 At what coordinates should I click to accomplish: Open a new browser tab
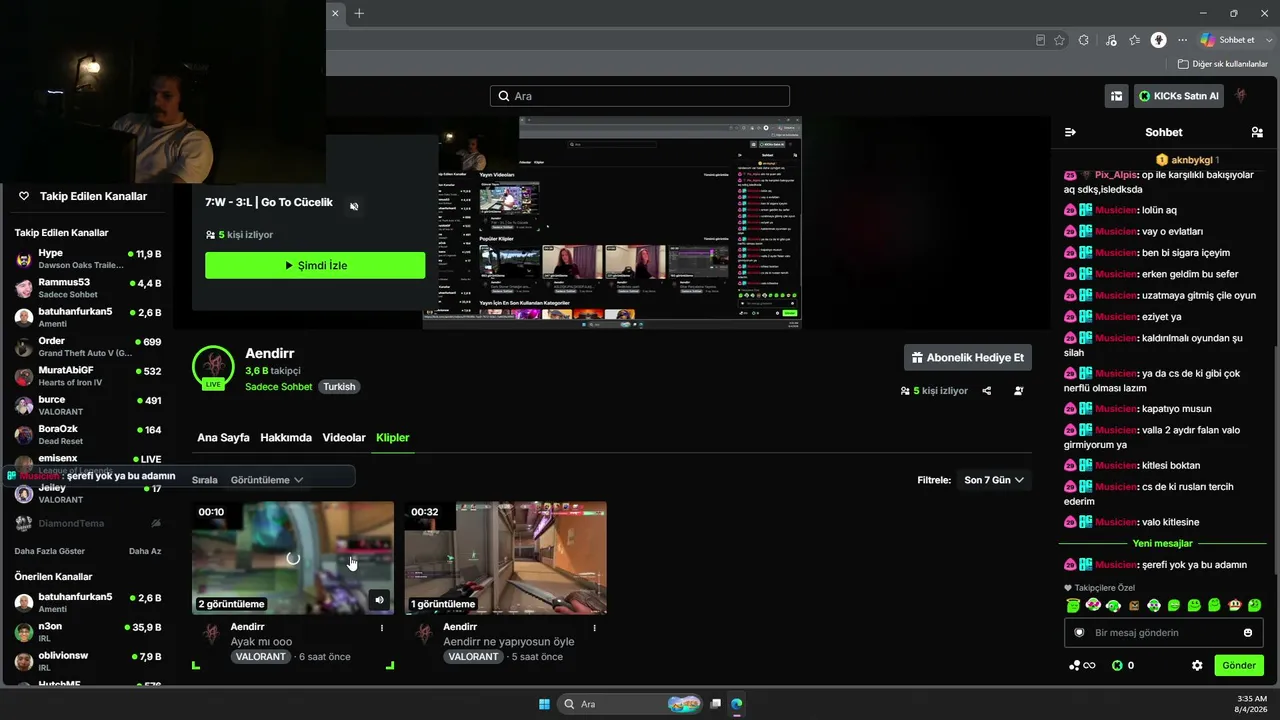tap(359, 13)
